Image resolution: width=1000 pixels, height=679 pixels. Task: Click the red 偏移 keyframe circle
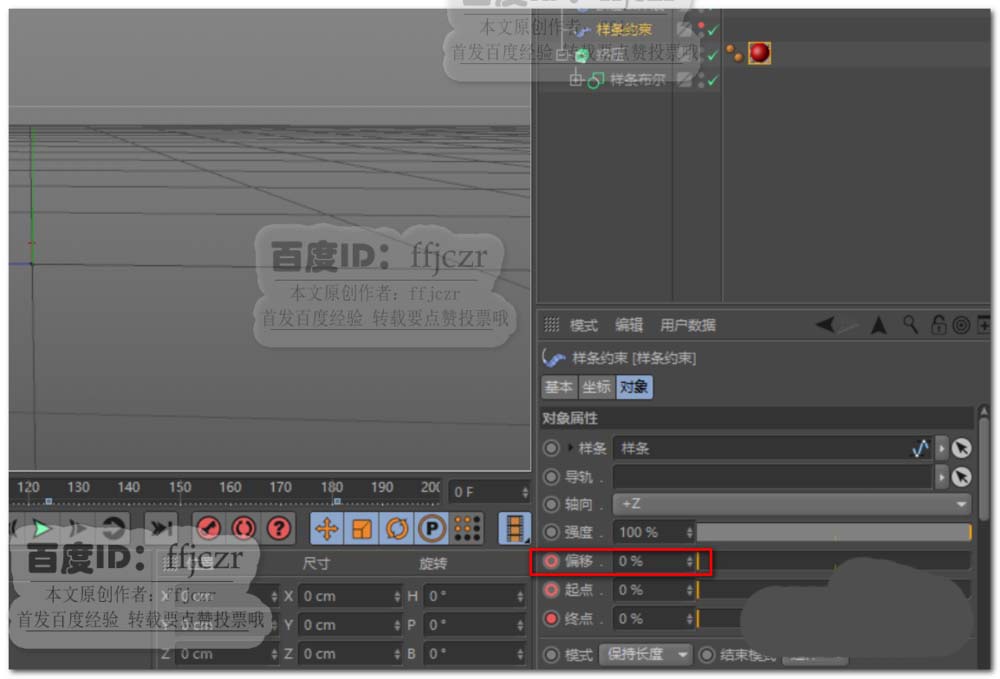coord(551,561)
